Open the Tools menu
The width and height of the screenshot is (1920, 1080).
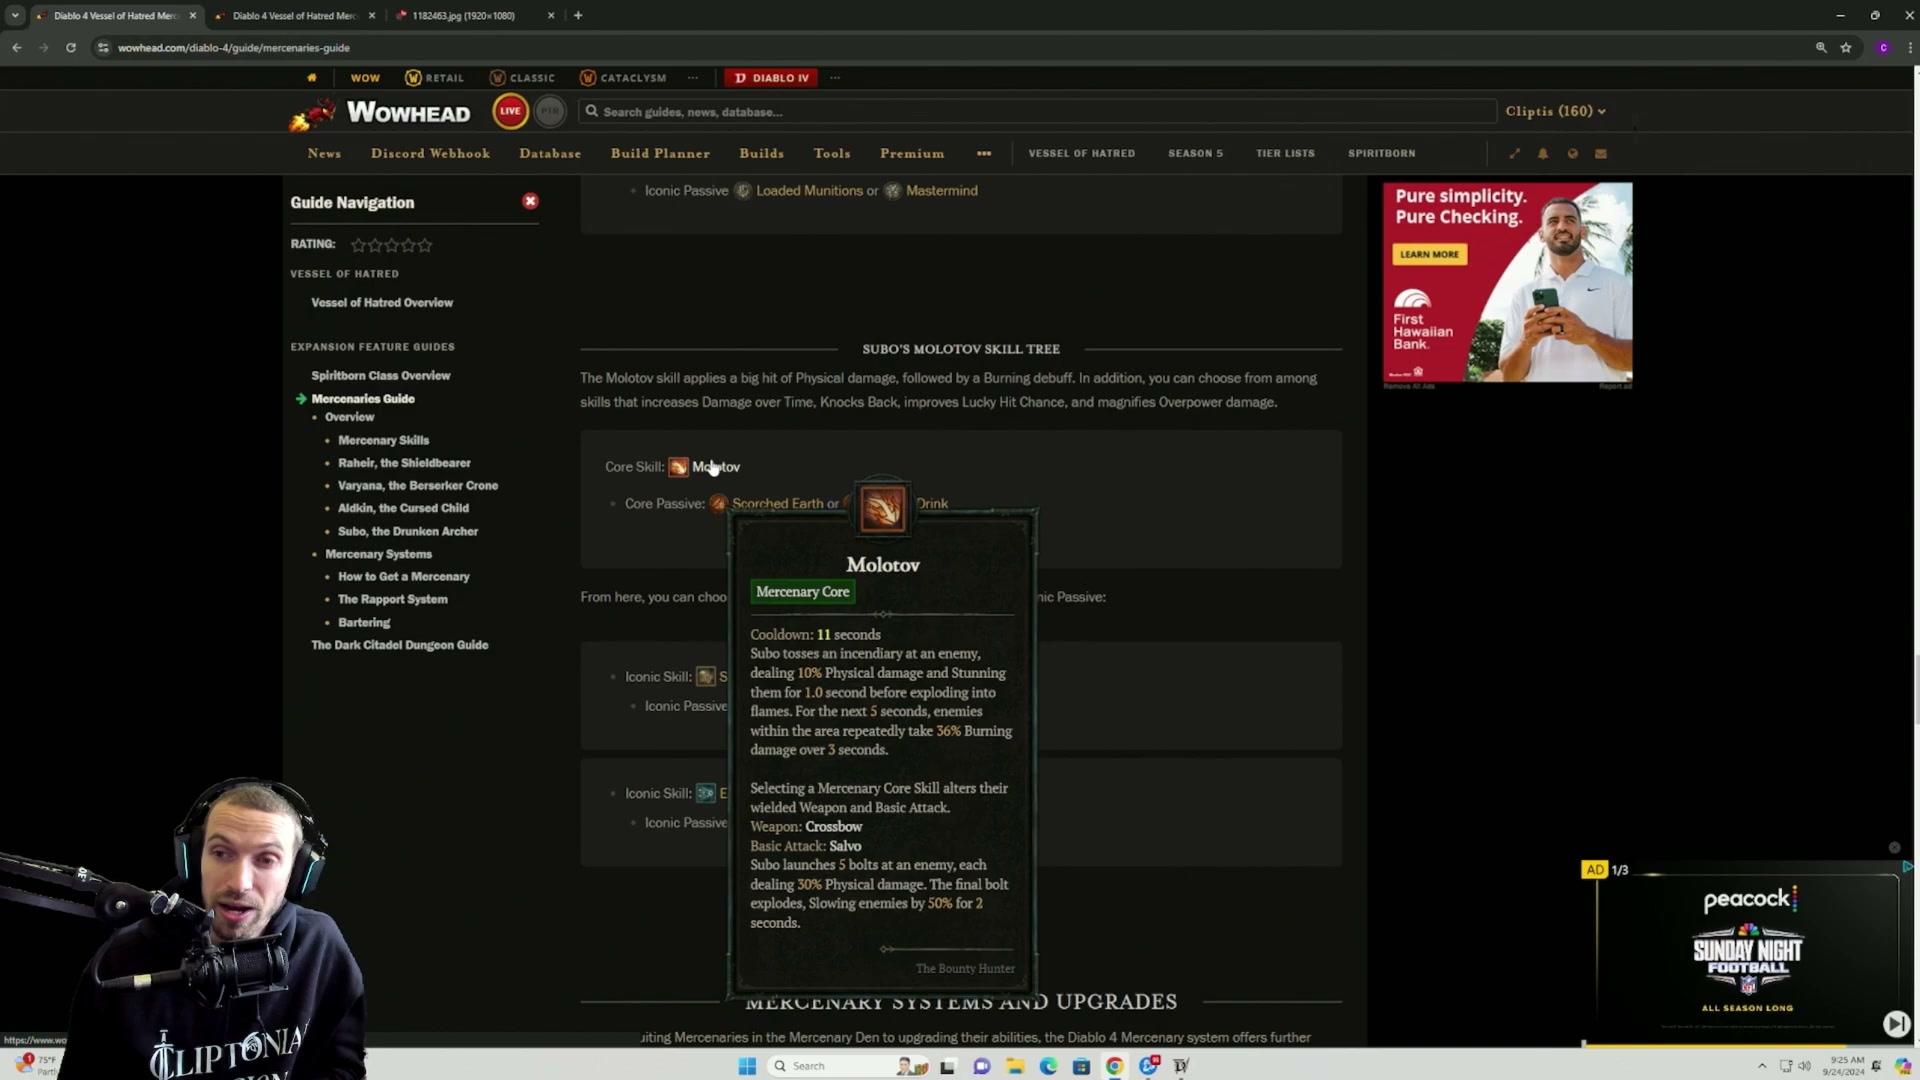pos(832,153)
